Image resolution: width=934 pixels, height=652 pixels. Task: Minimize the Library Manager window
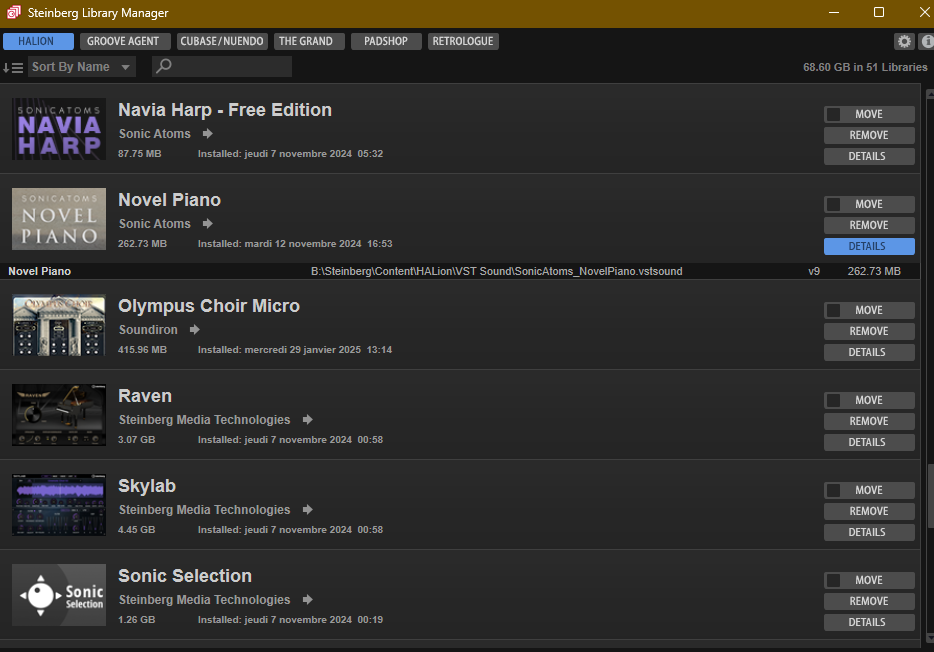click(834, 13)
